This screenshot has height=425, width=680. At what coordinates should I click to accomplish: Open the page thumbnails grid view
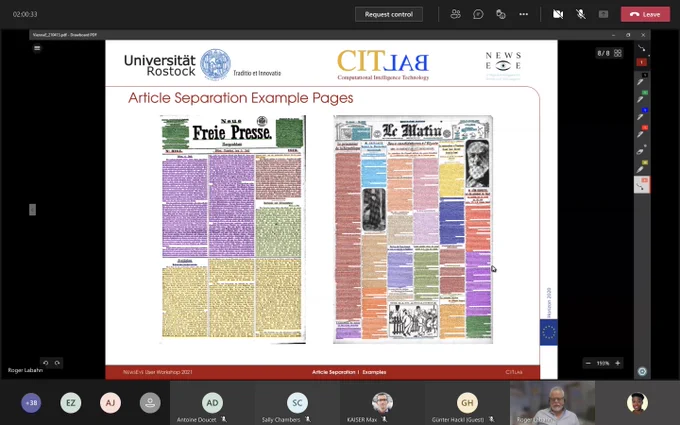point(618,53)
